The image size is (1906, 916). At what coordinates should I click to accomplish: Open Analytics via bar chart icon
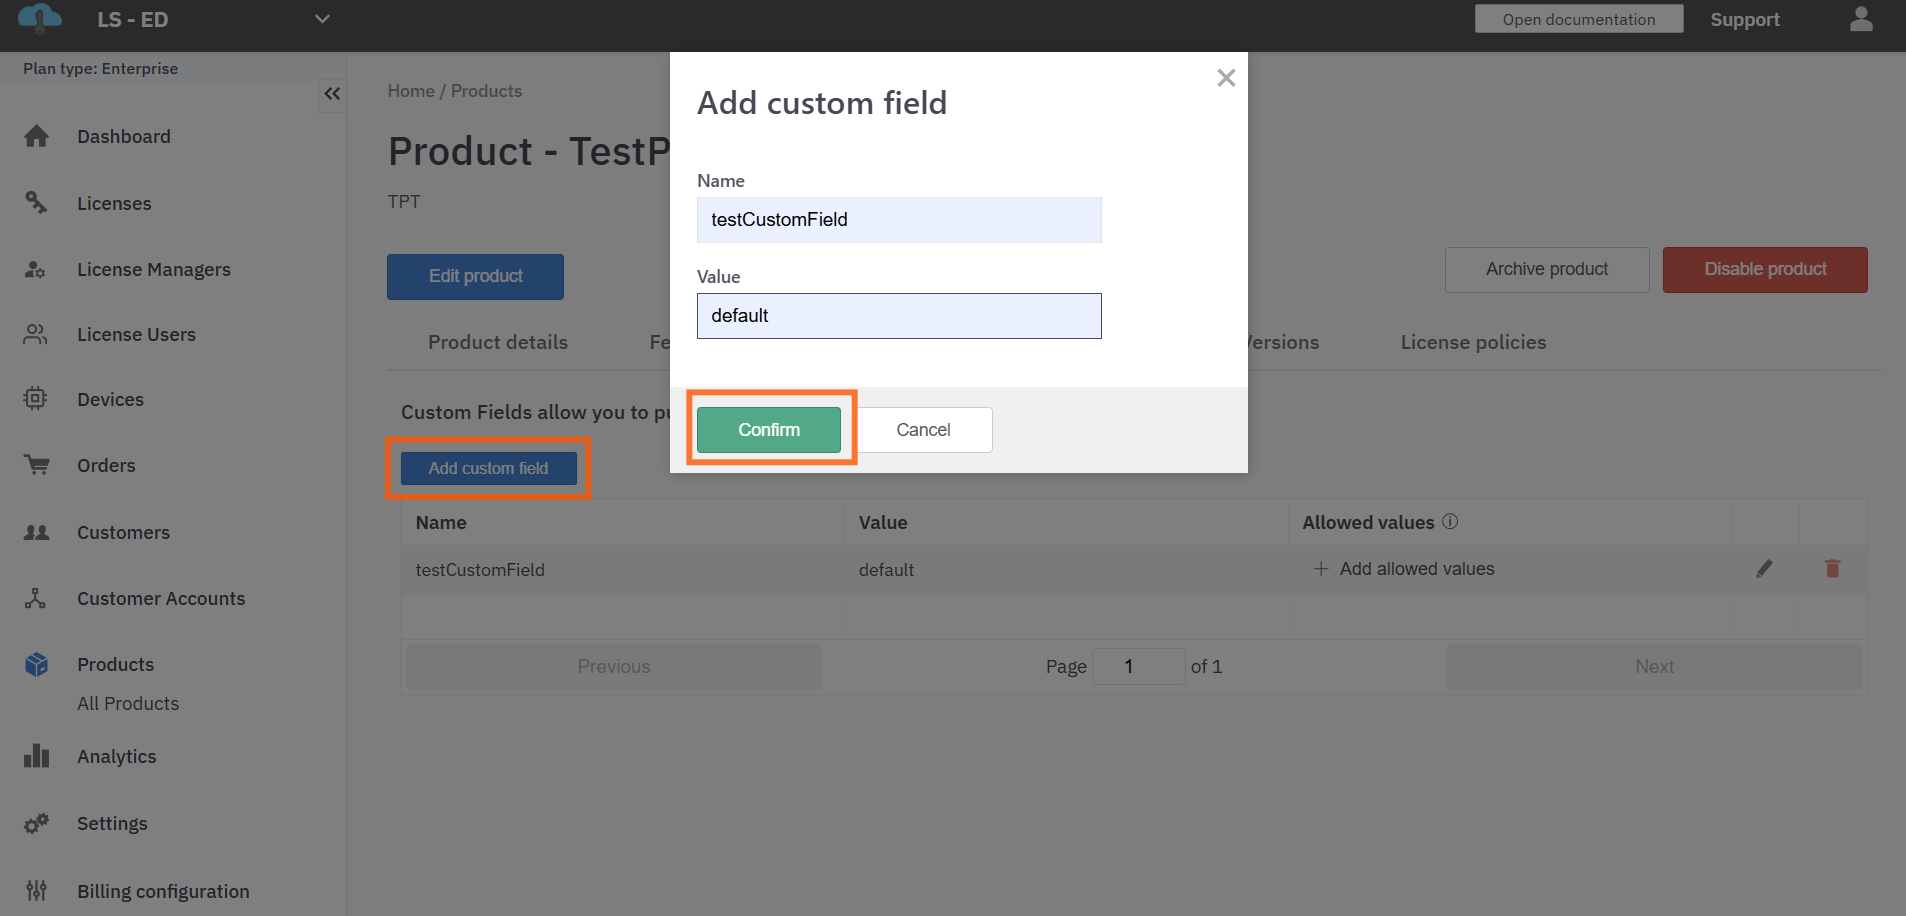(37, 756)
